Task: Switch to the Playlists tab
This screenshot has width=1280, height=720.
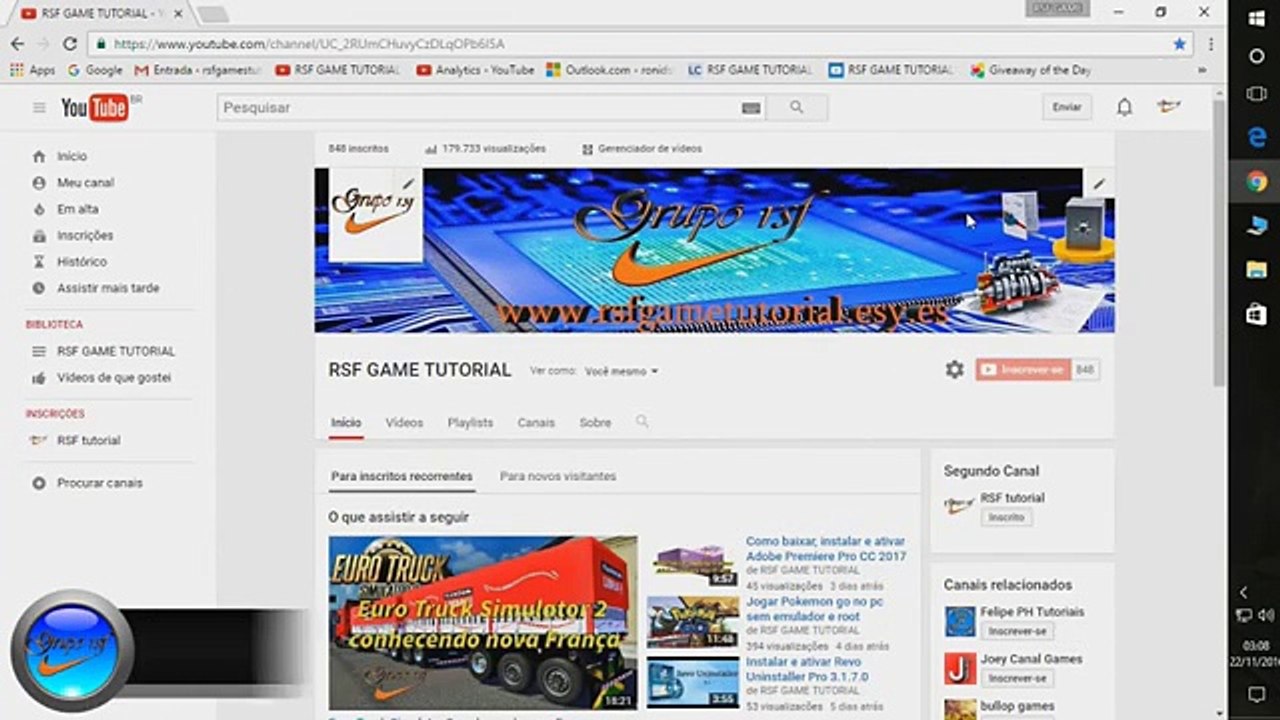Action: 470,423
